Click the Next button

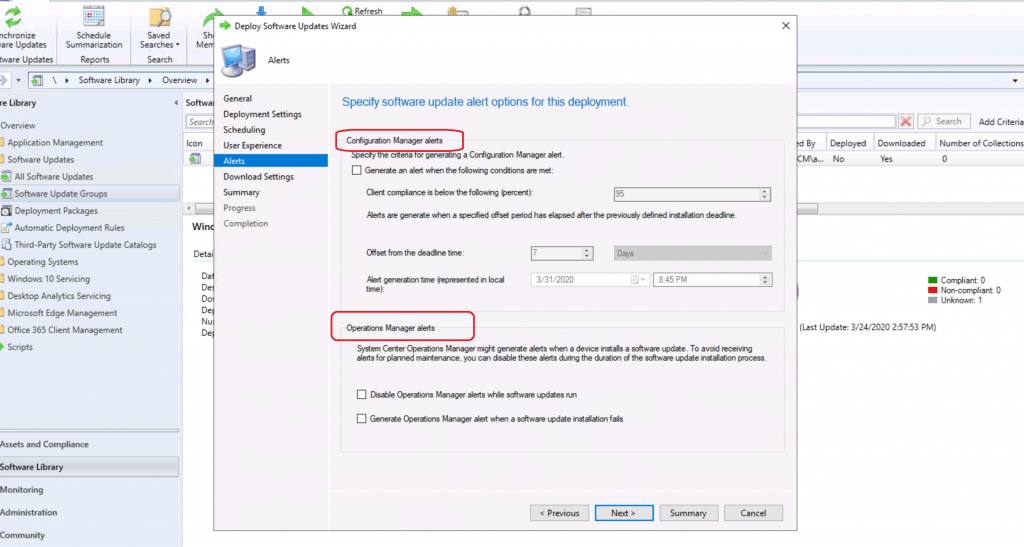click(624, 513)
